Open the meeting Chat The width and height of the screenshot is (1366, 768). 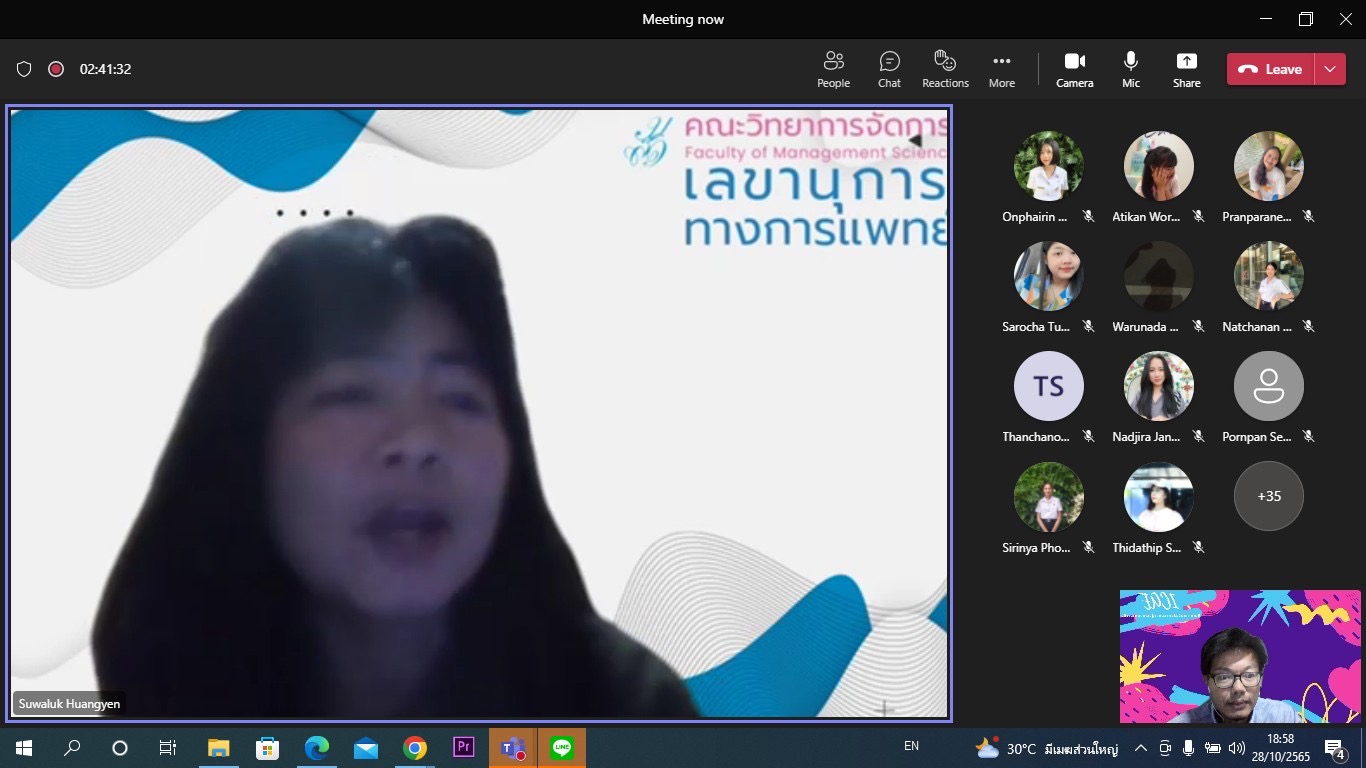tap(889, 69)
